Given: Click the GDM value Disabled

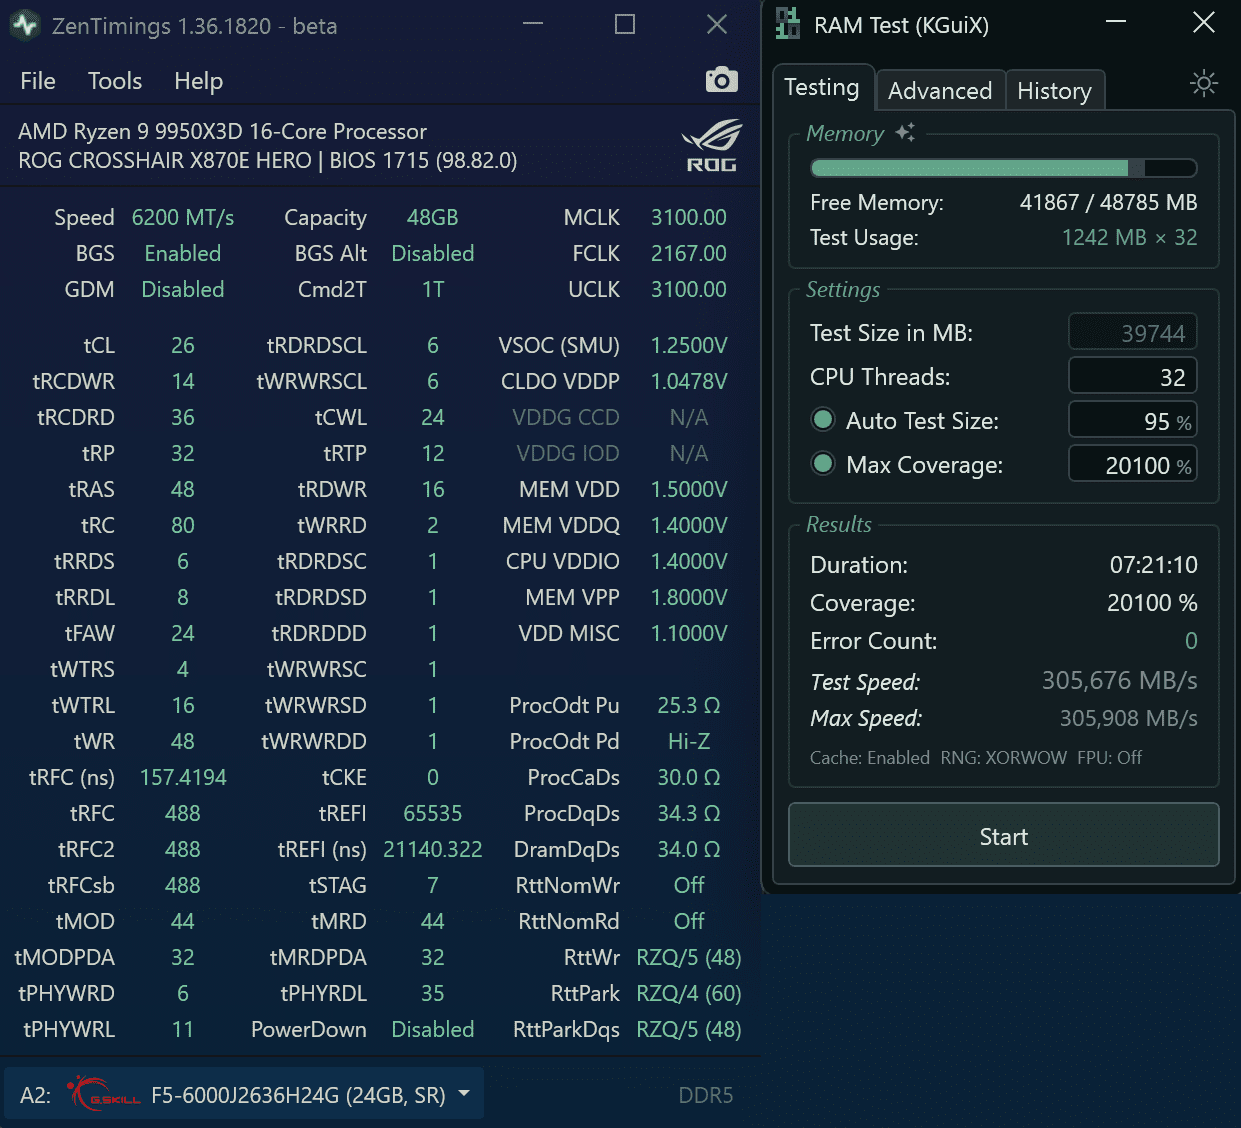Looking at the screenshot, I should [x=183, y=289].
